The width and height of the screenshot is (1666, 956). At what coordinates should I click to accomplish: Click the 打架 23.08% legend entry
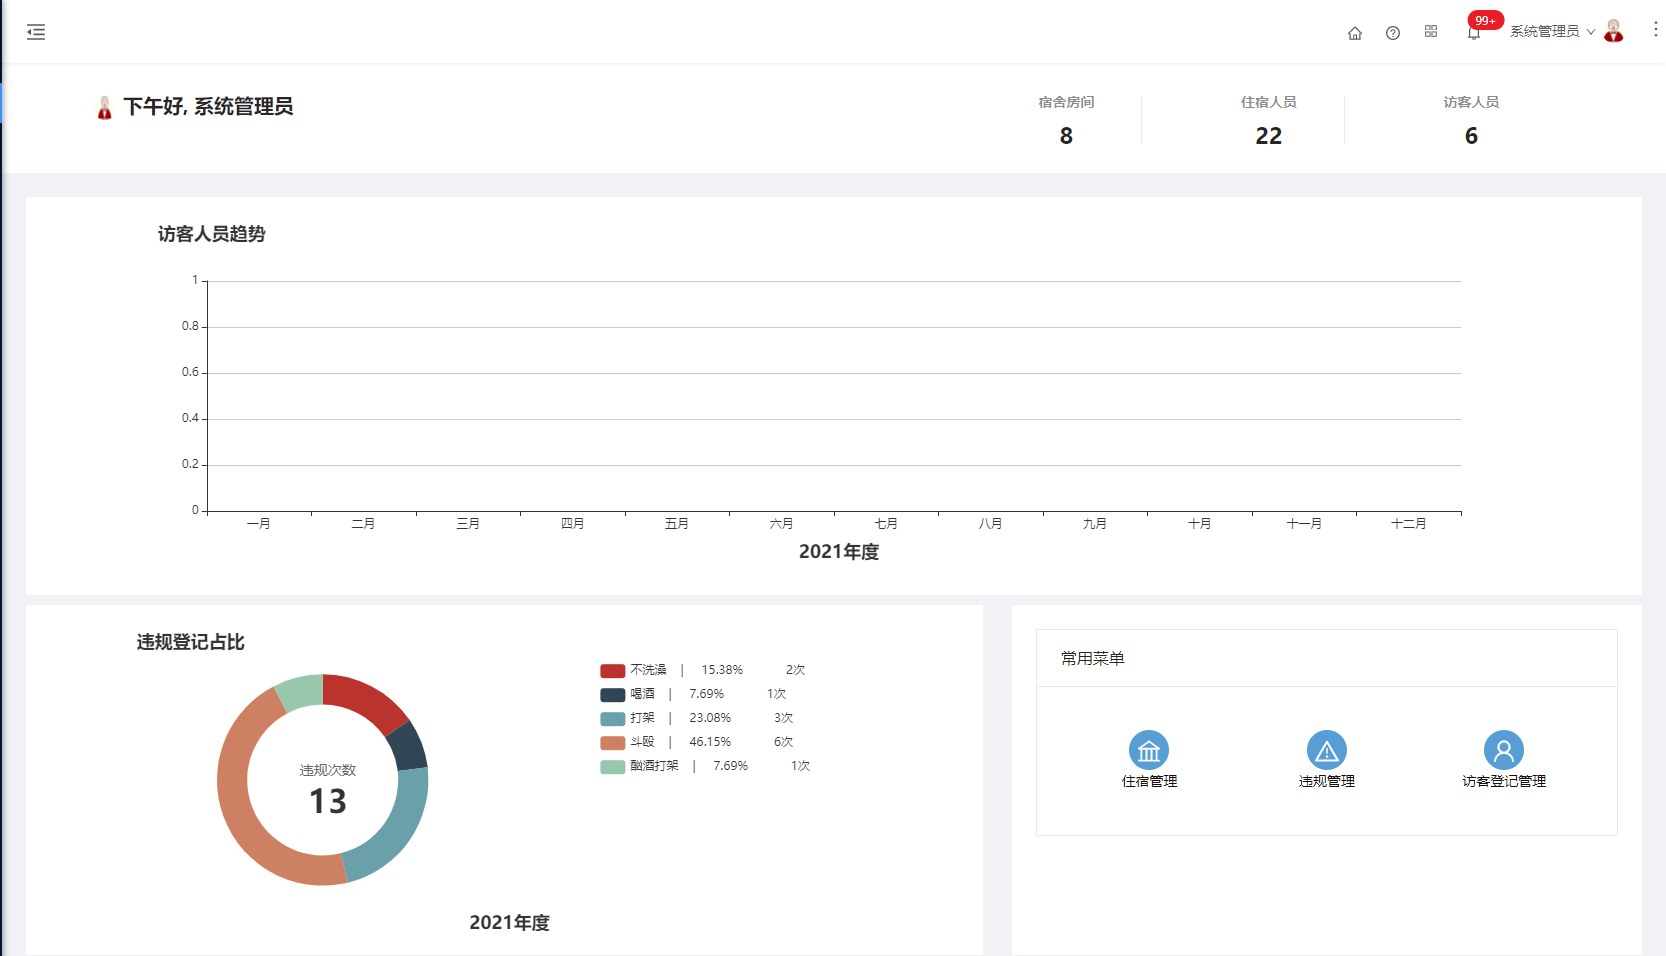[697, 718]
